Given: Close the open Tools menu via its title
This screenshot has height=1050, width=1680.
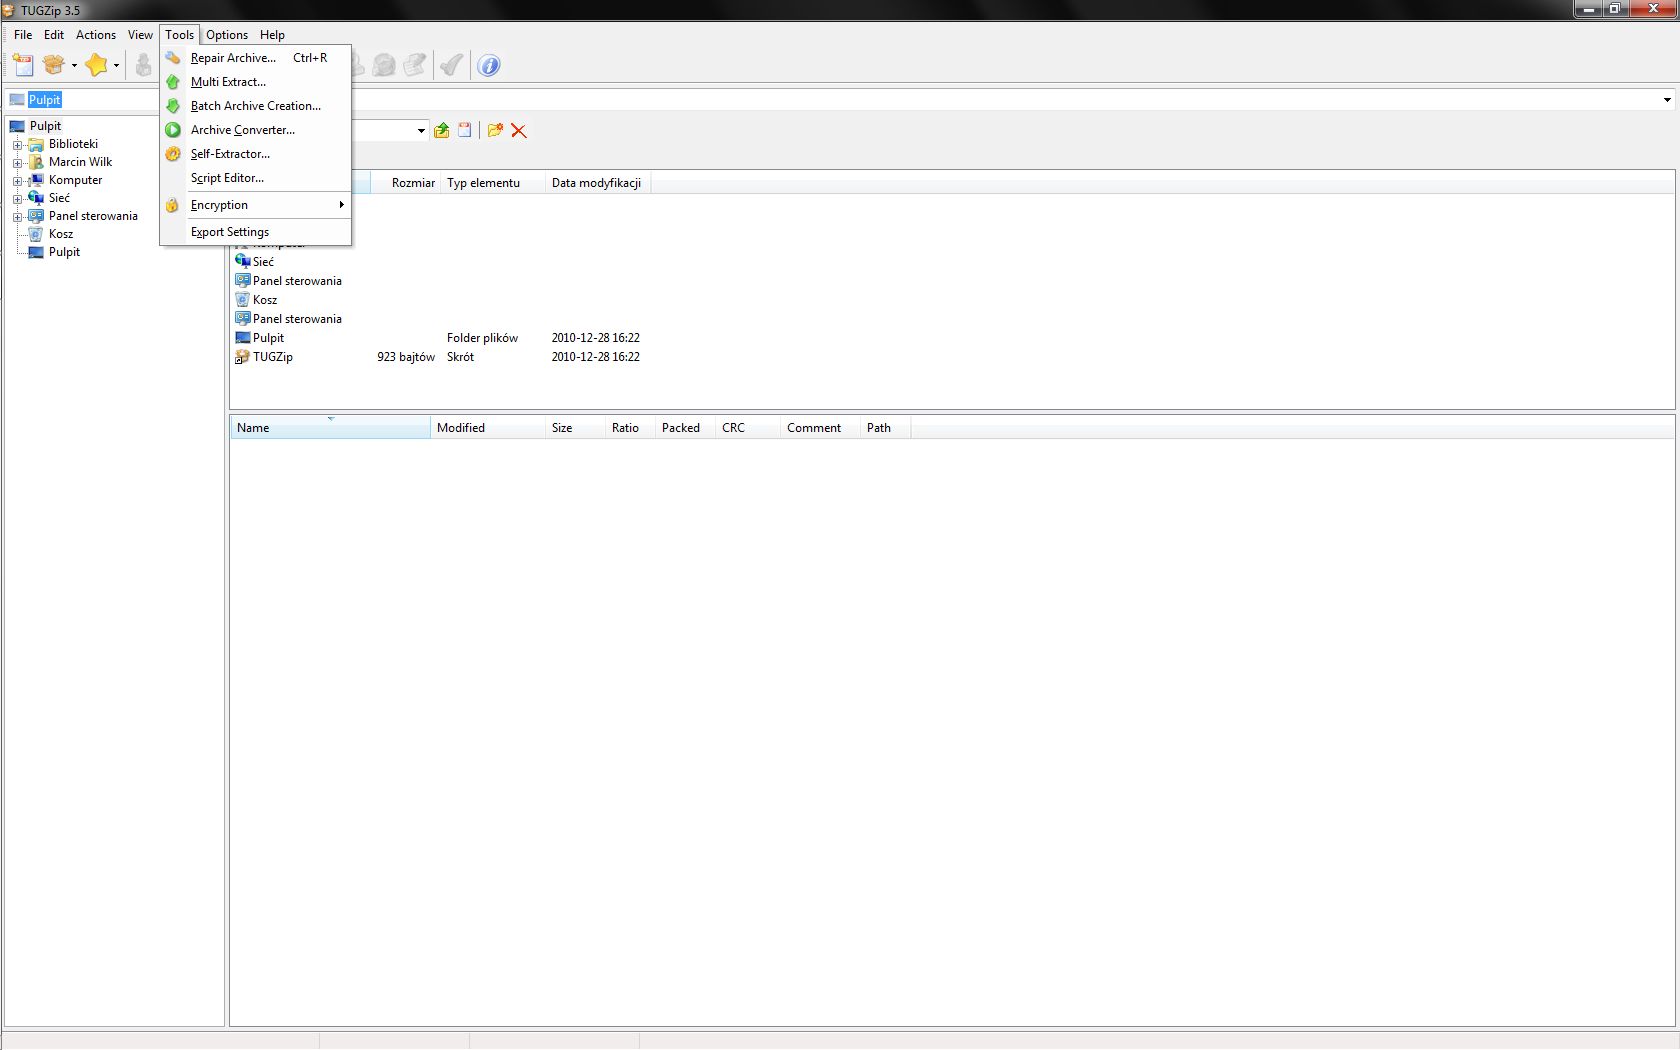Looking at the screenshot, I should point(180,34).
